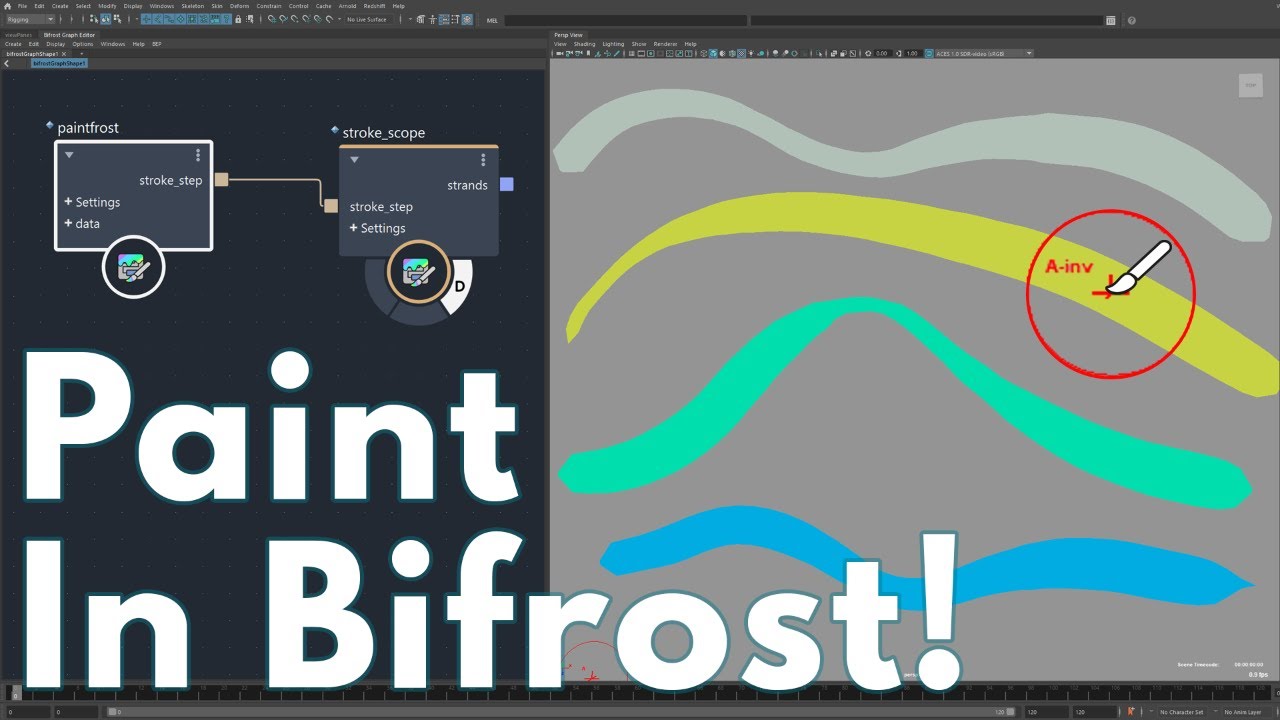Click the help question mark icon
The width and height of the screenshot is (1280, 720).
(x=1132, y=20)
